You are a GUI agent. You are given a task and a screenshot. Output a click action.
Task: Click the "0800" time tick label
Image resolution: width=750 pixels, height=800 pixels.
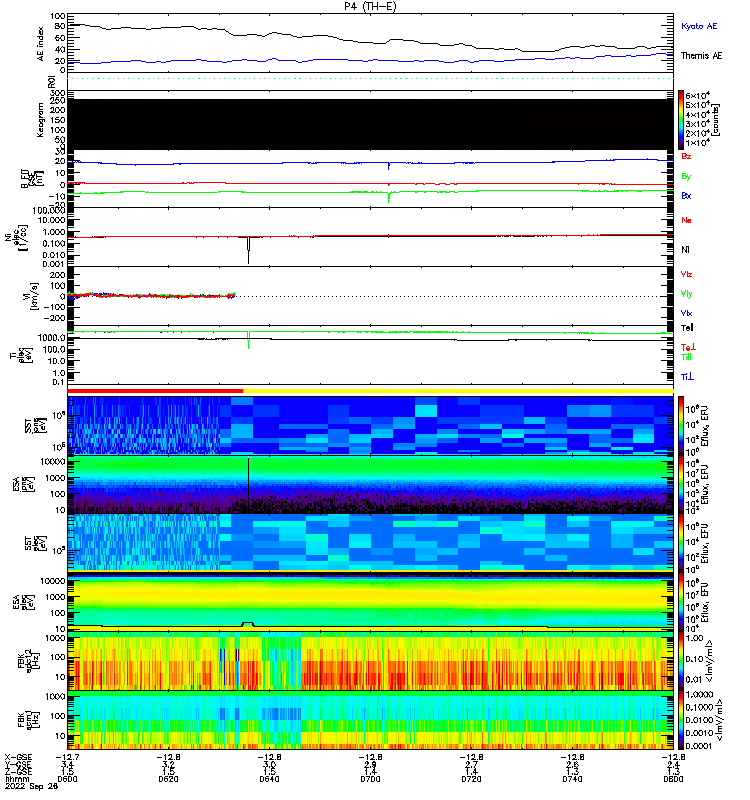click(673, 779)
